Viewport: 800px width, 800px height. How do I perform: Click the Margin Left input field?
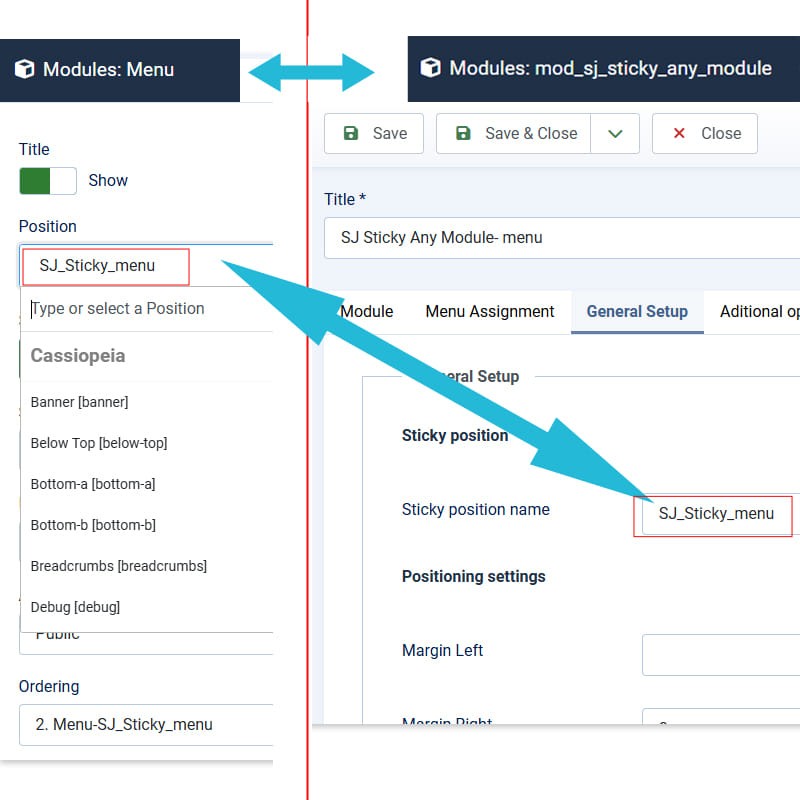tap(721, 655)
